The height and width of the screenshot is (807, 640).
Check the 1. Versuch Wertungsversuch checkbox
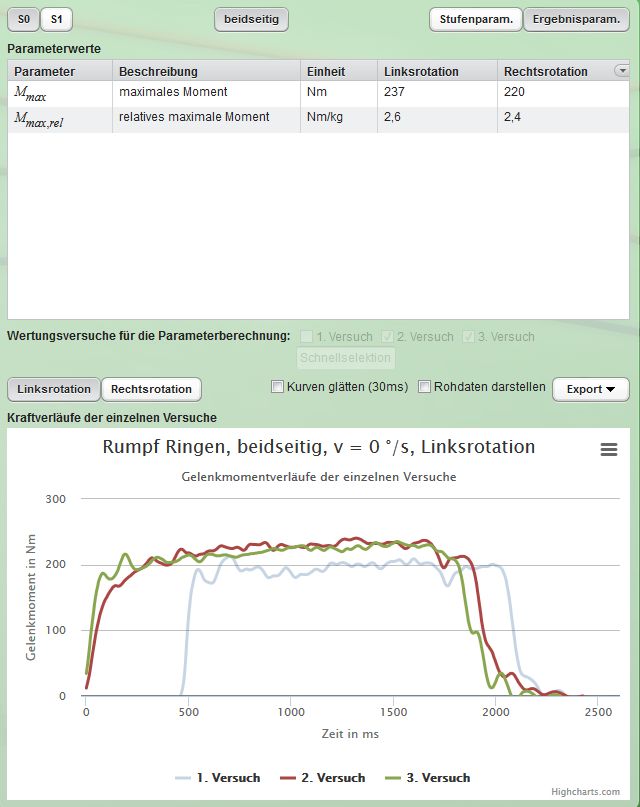[307, 337]
